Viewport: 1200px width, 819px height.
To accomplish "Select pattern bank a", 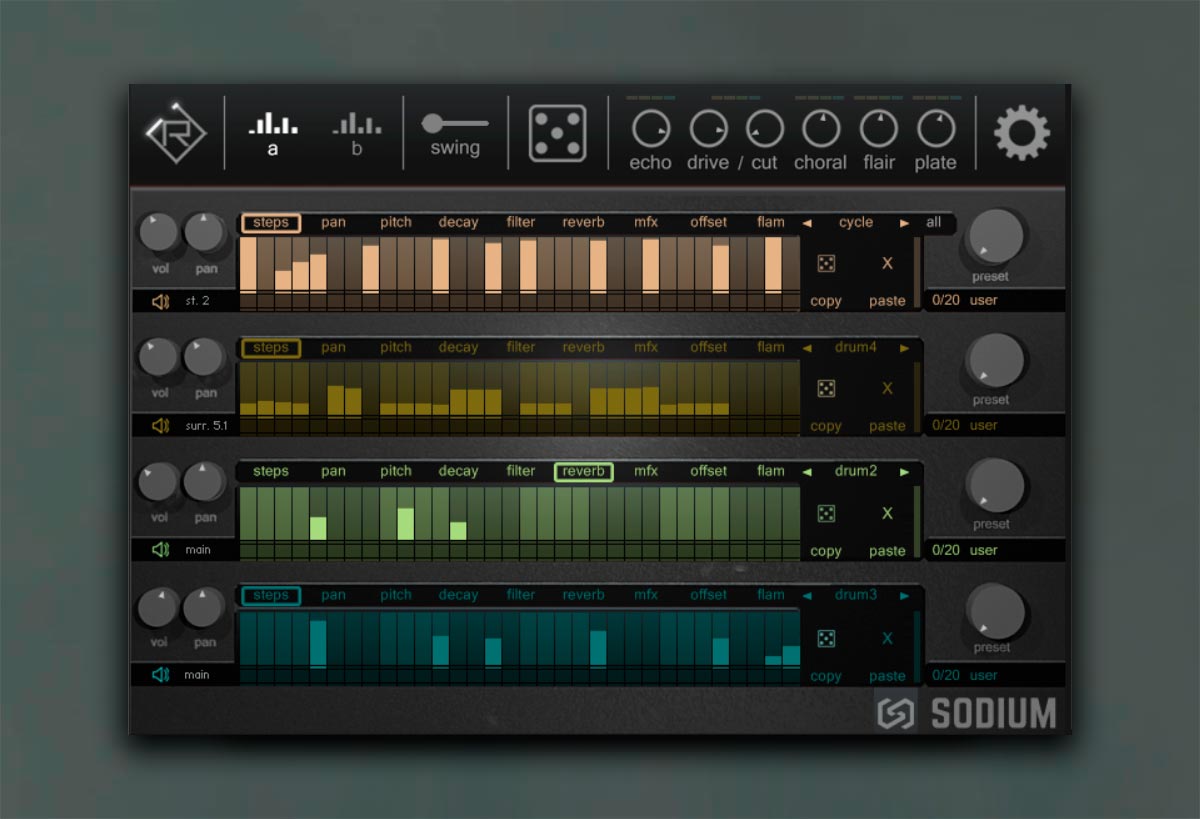I will coord(273,134).
